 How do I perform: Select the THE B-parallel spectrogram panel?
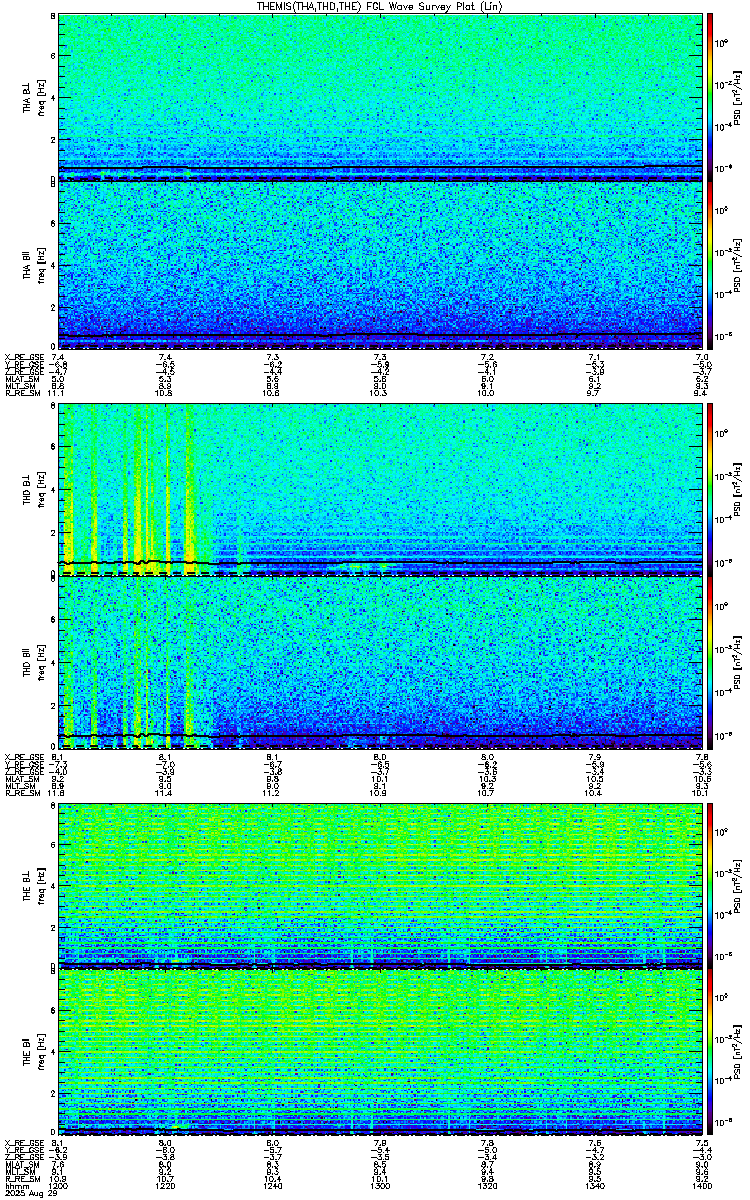click(x=381, y=1050)
